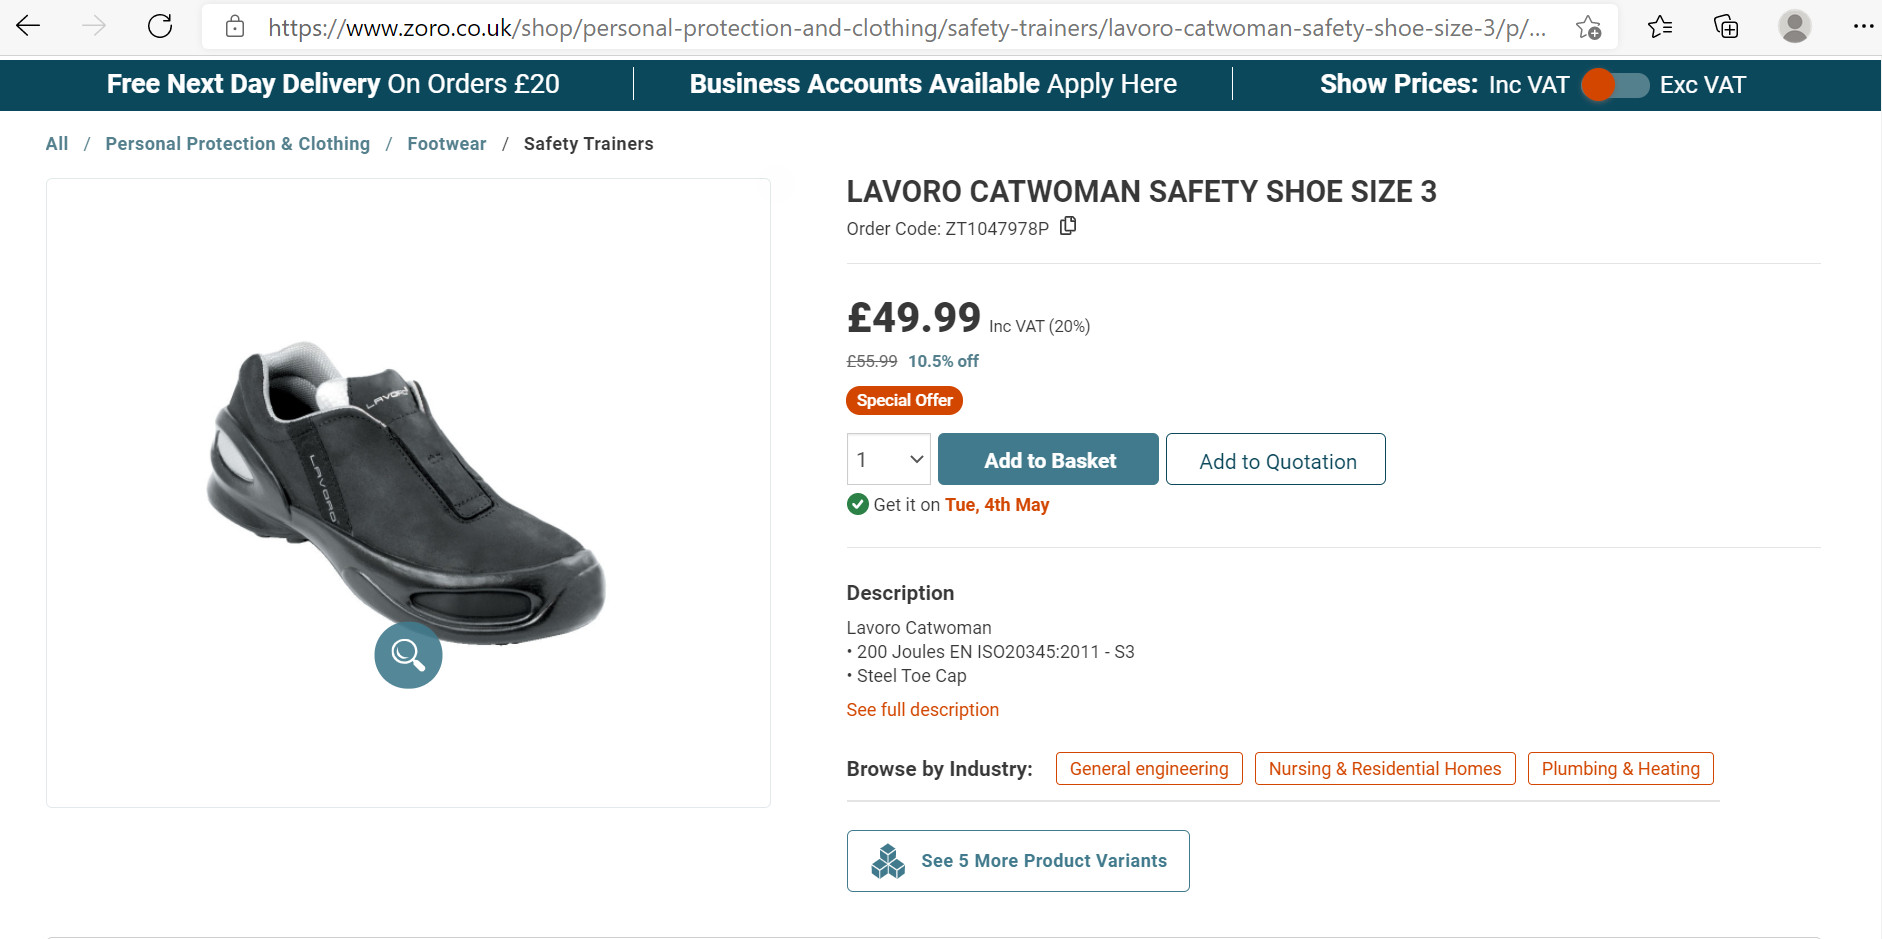The height and width of the screenshot is (939, 1882).
Task: Add this page to favorites star icon
Action: (1588, 27)
